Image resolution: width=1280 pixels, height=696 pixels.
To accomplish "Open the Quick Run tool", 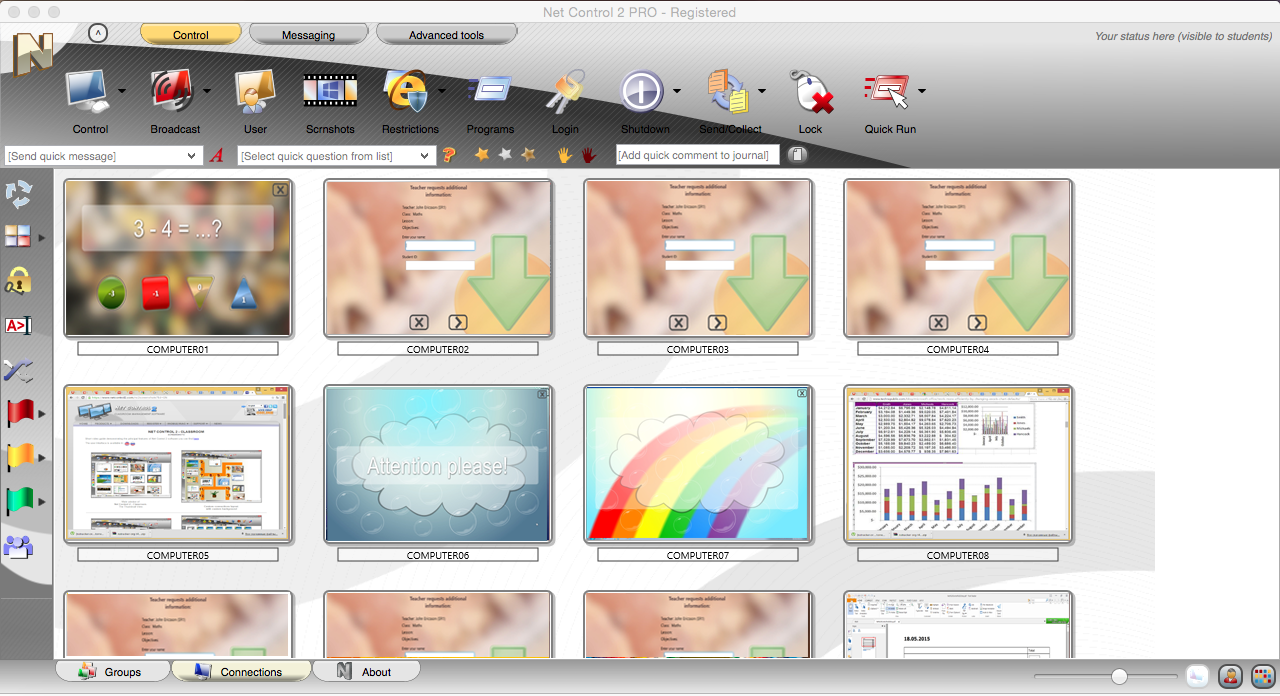I will coord(888,91).
